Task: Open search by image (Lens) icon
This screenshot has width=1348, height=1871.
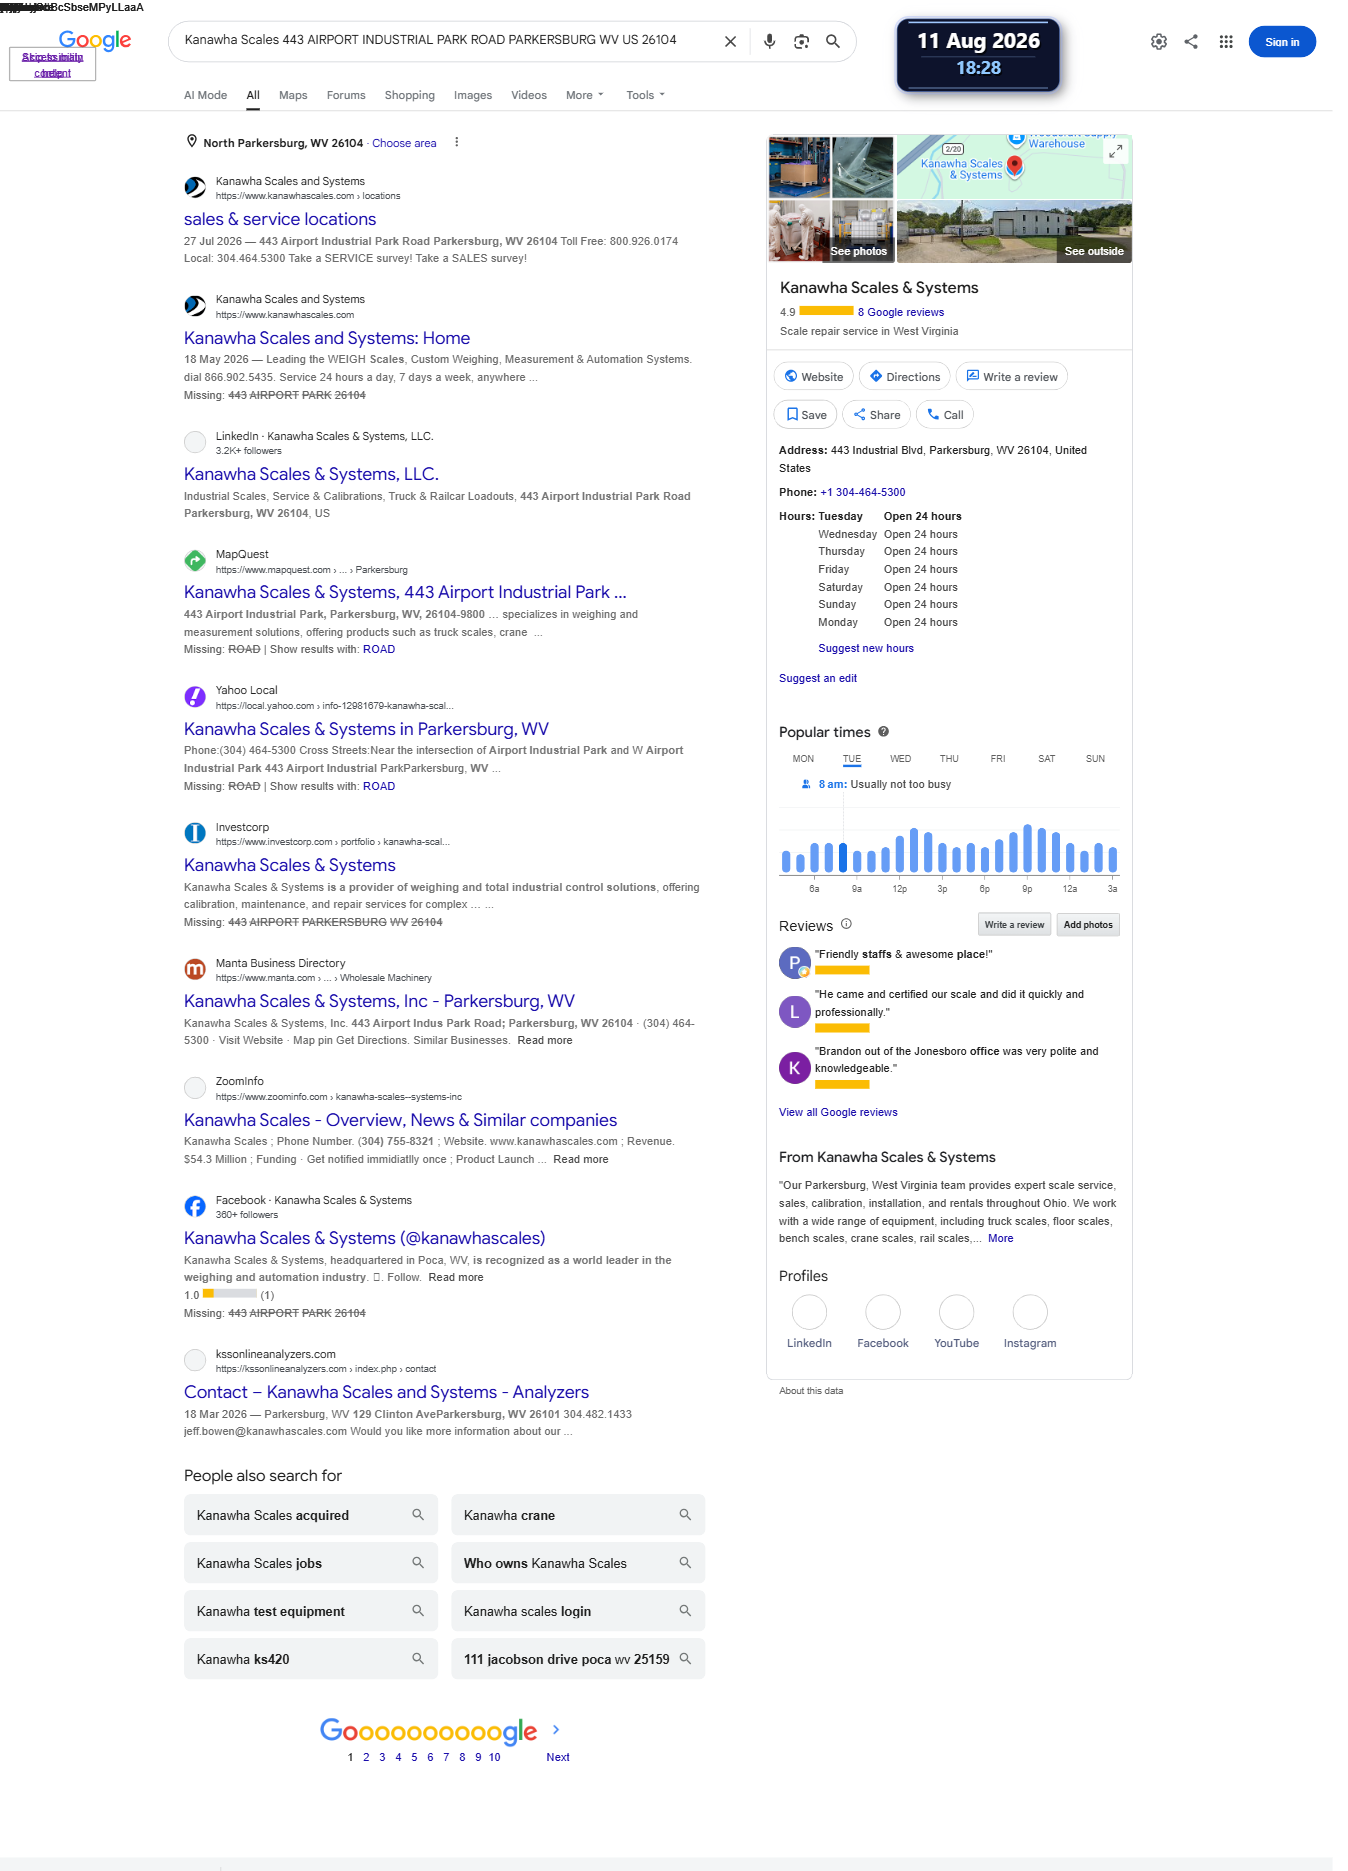Action: [x=801, y=41]
